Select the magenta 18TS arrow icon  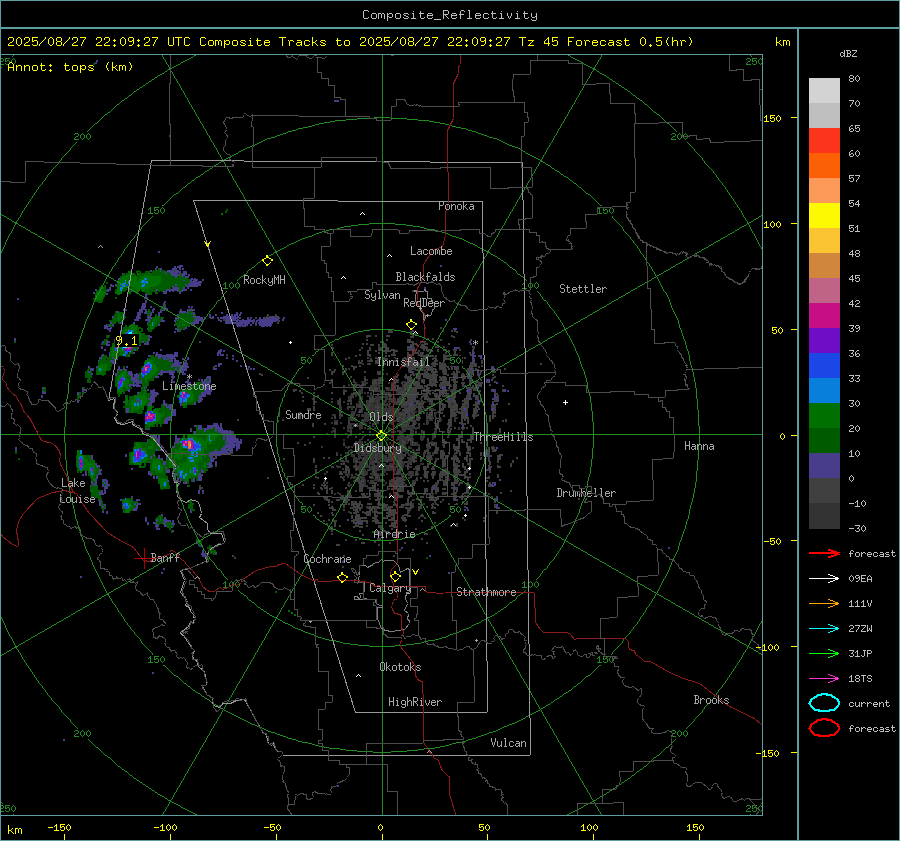[824, 679]
